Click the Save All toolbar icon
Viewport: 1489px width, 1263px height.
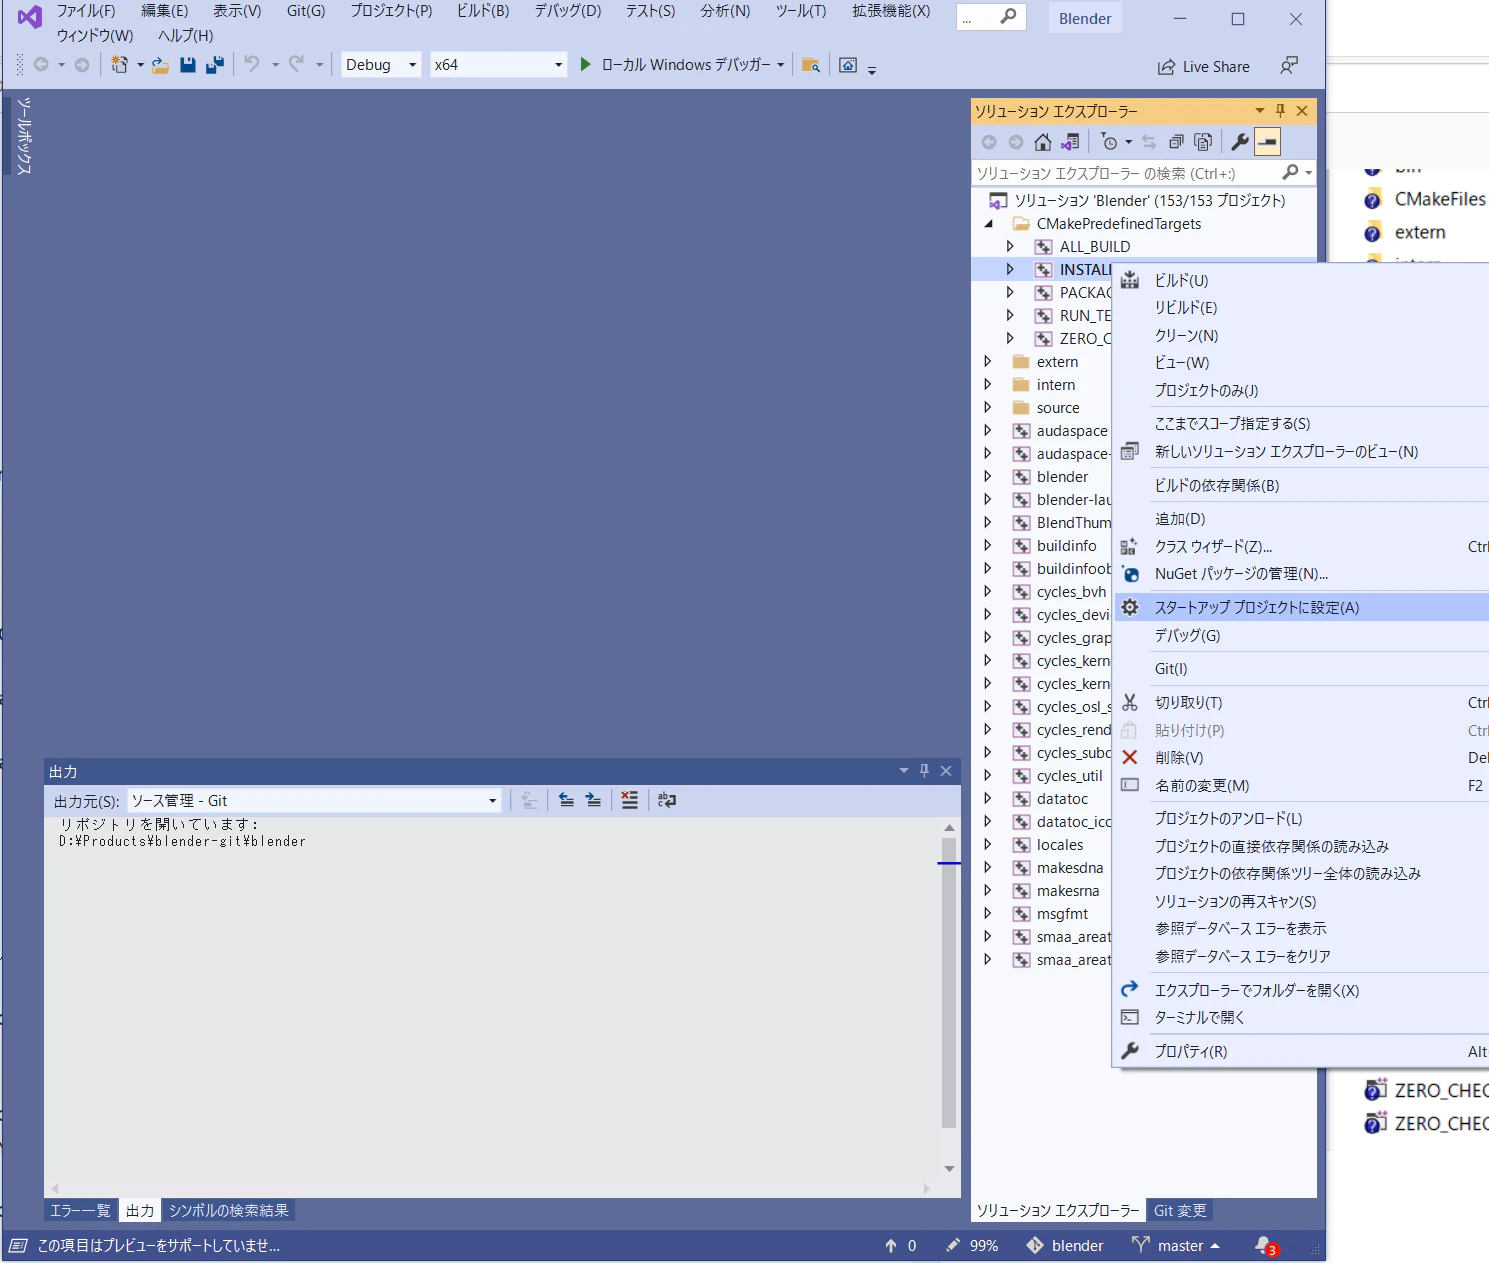pos(214,65)
